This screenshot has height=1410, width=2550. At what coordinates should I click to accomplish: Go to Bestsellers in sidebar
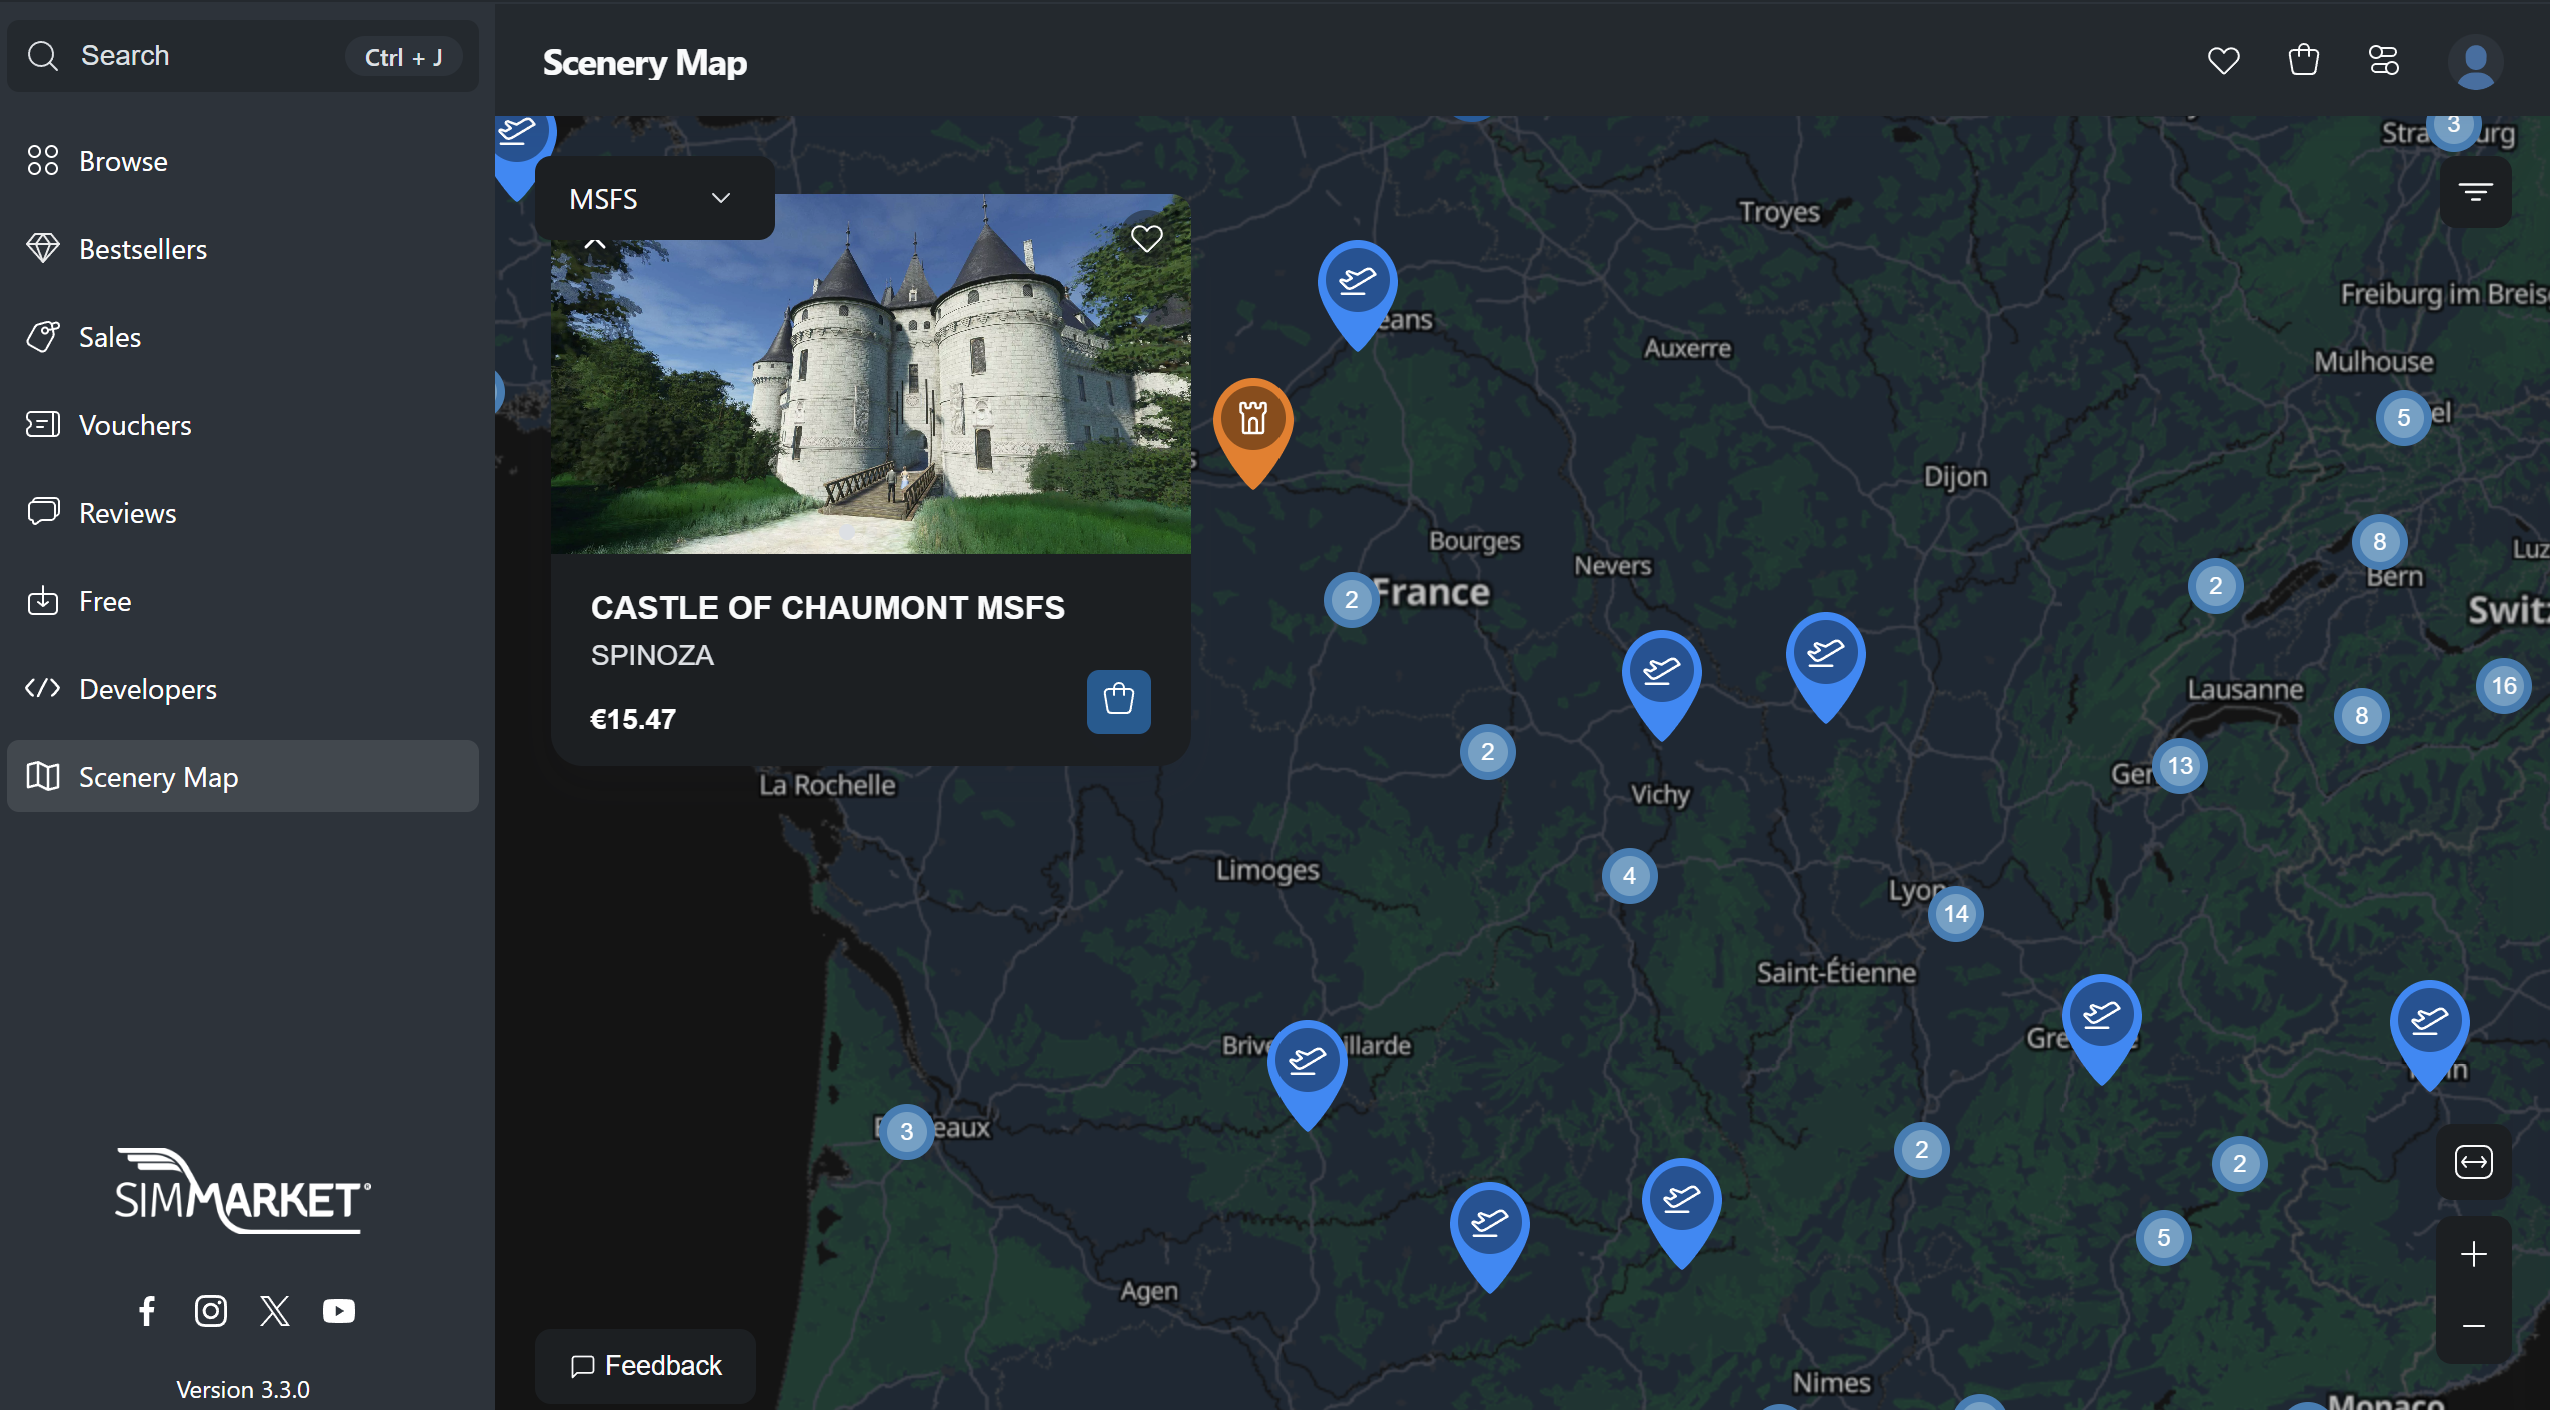pos(142,249)
